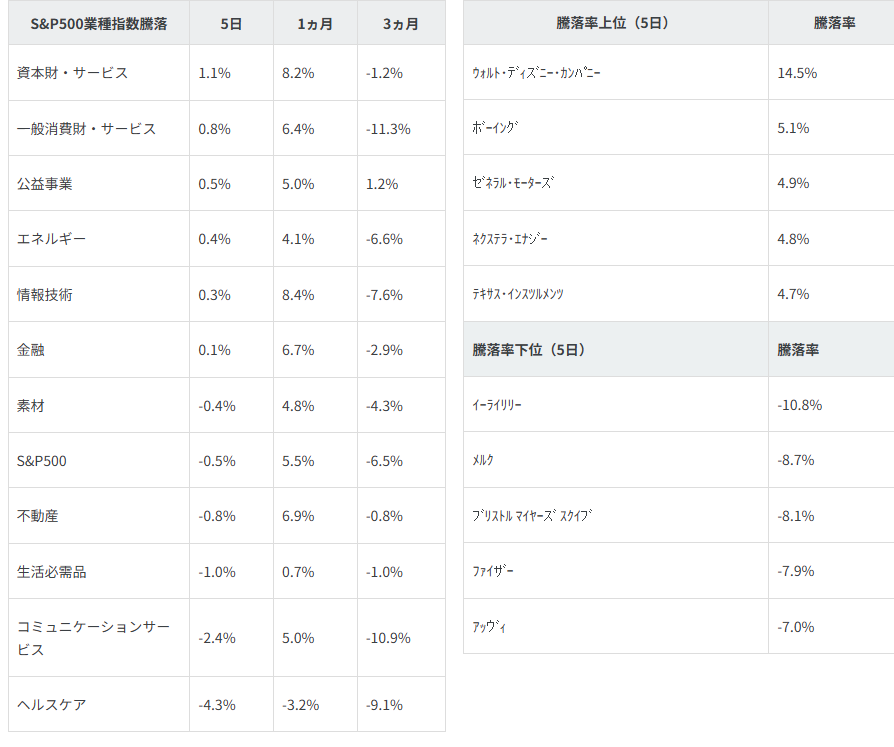The height and width of the screenshot is (747, 894).
Task: Click the 金融 sector name
Action: 31,350
